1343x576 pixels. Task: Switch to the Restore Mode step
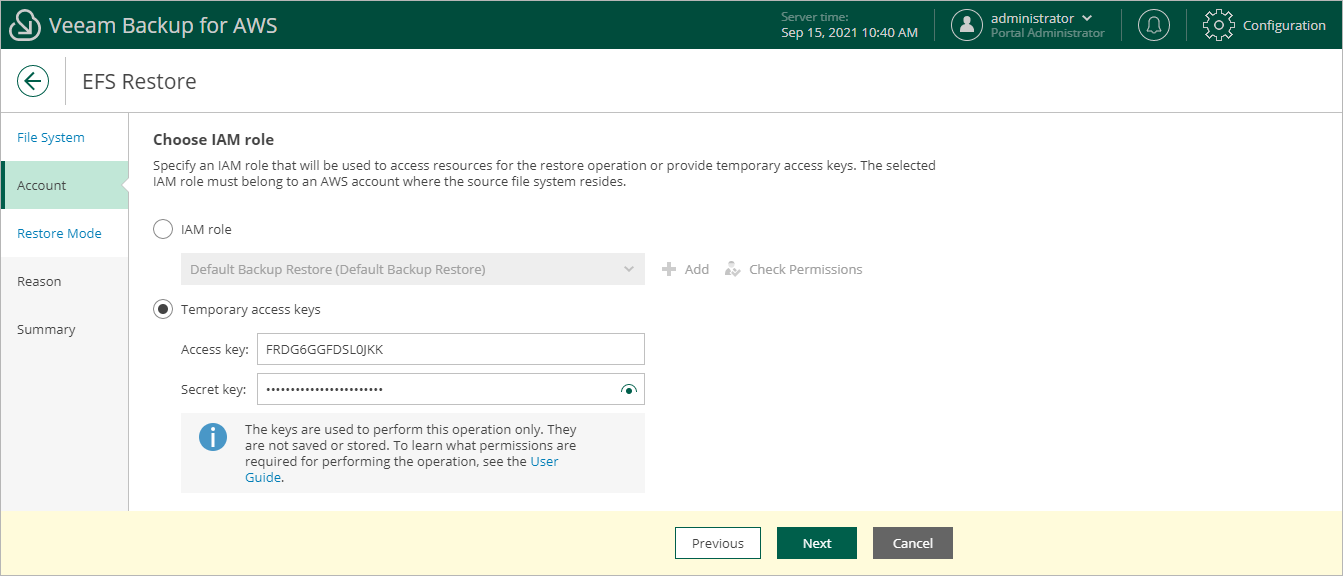click(x=59, y=233)
